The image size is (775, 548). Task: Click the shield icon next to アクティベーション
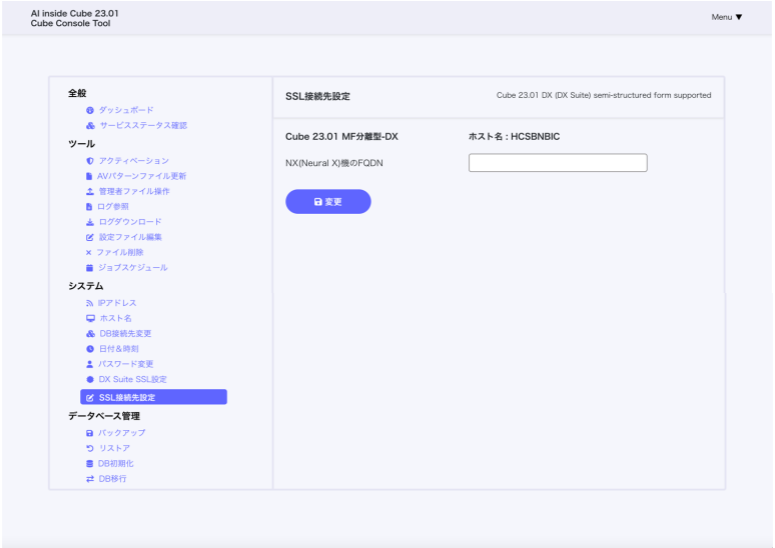pyautogui.click(x=90, y=161)
